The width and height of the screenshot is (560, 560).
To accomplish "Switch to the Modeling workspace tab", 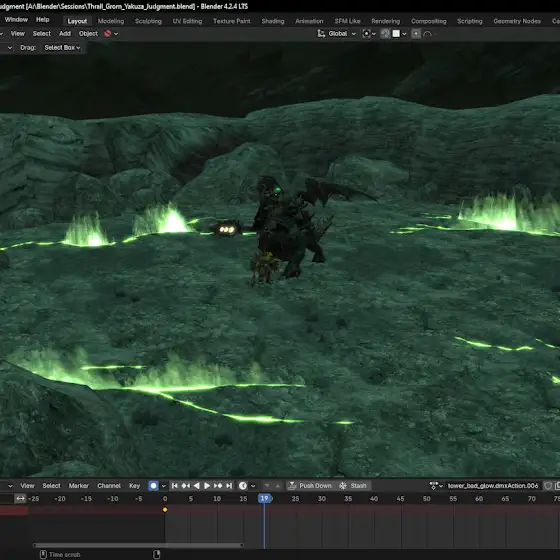I will 111,21.
